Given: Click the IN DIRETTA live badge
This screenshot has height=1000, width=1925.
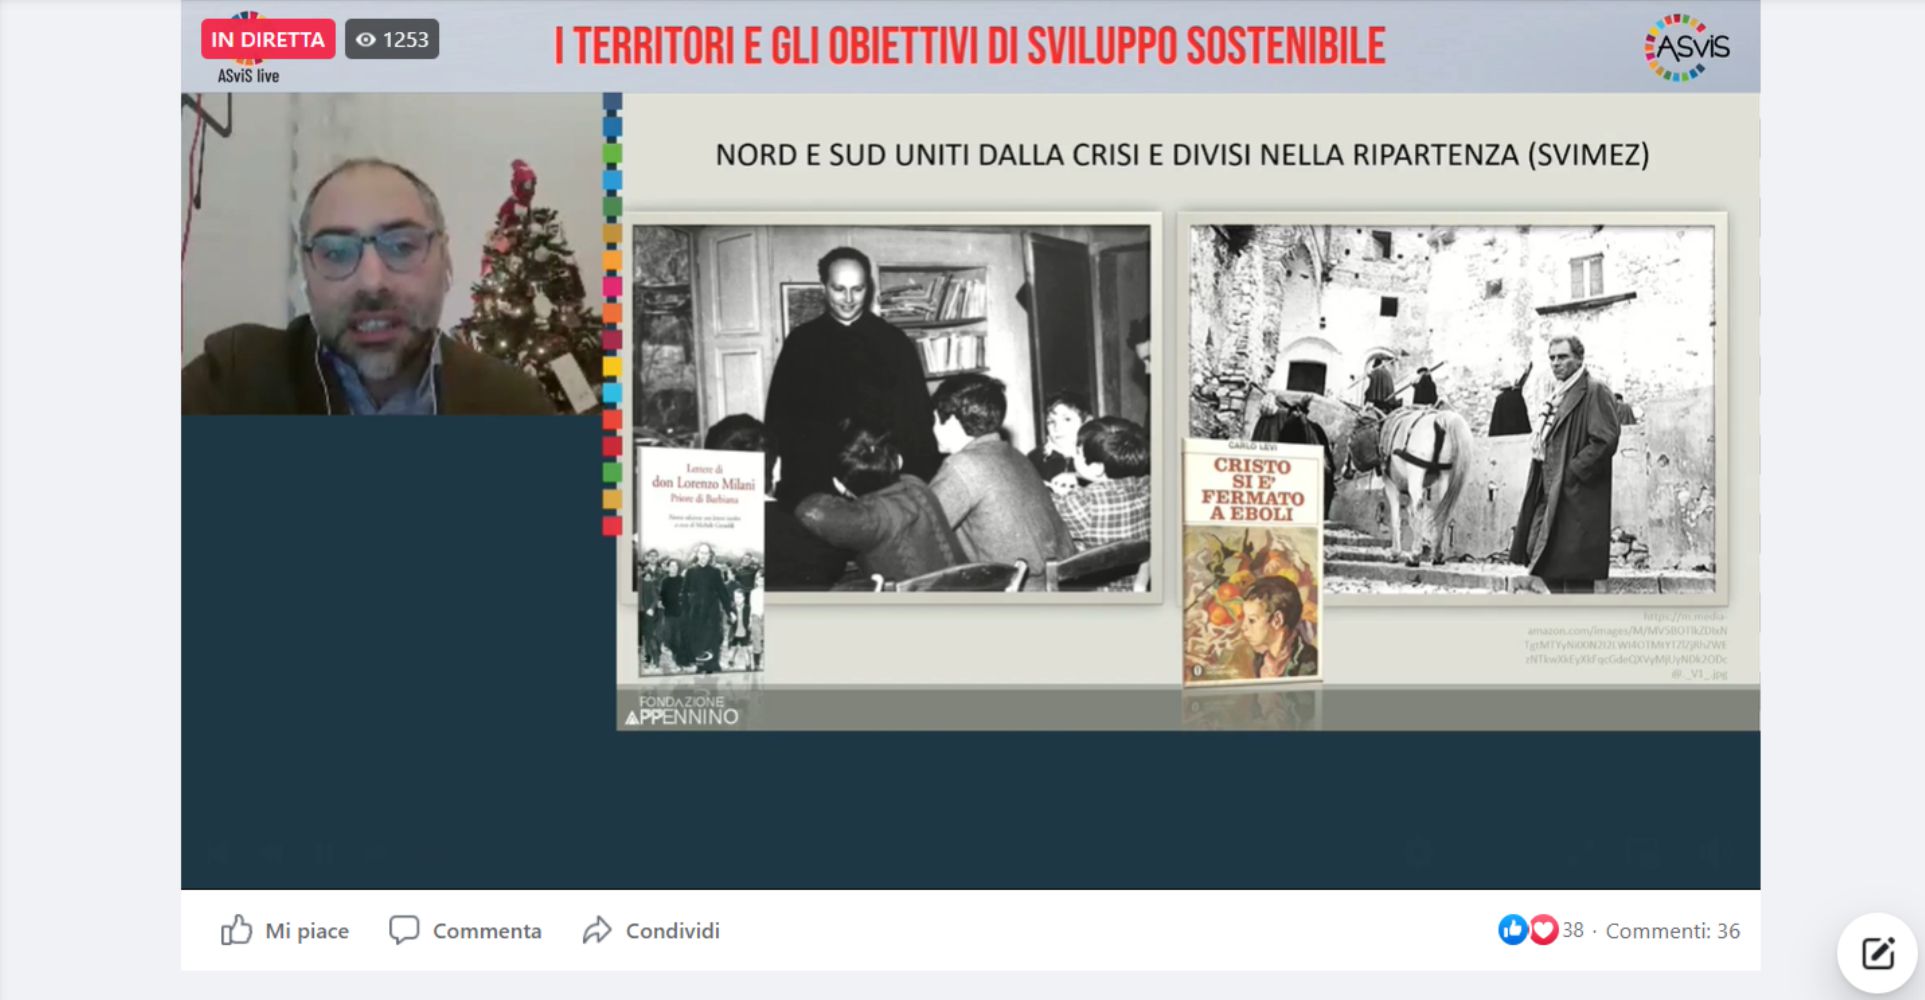Looking at the screenshot, I should pos(267,40).
